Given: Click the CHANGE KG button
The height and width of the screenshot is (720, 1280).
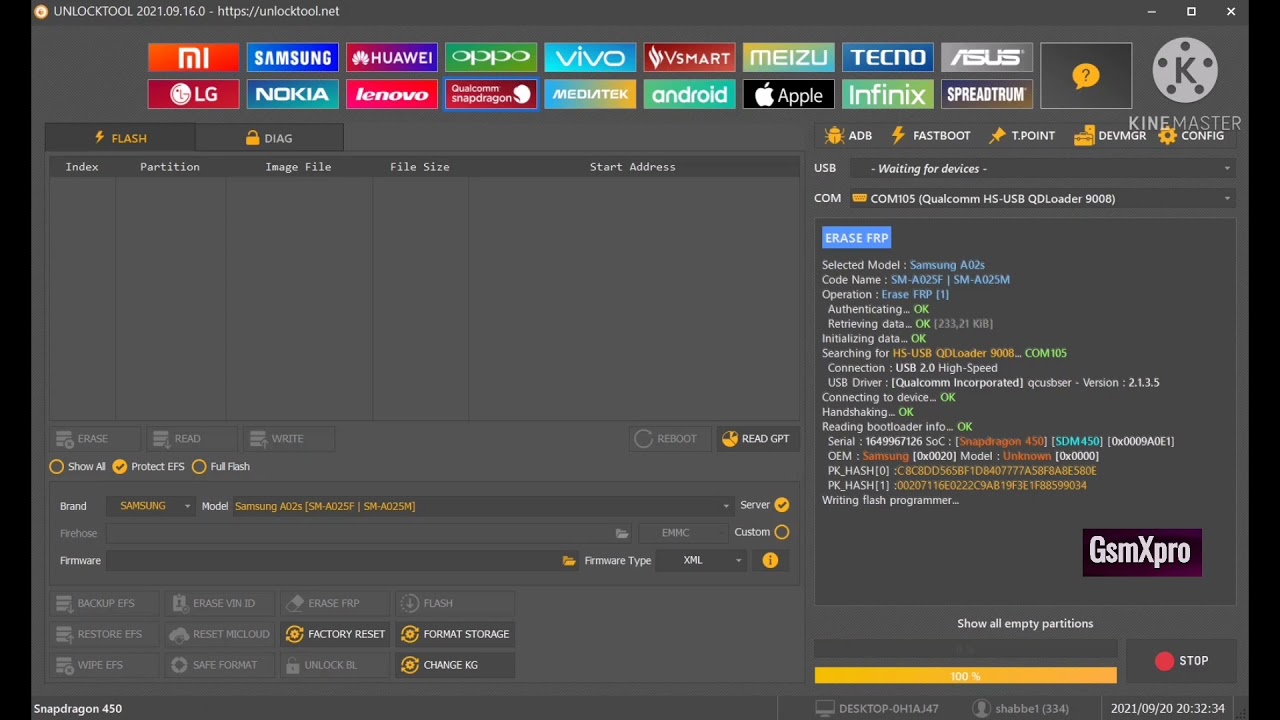Looking at the screenshot, I should [455, 665].
